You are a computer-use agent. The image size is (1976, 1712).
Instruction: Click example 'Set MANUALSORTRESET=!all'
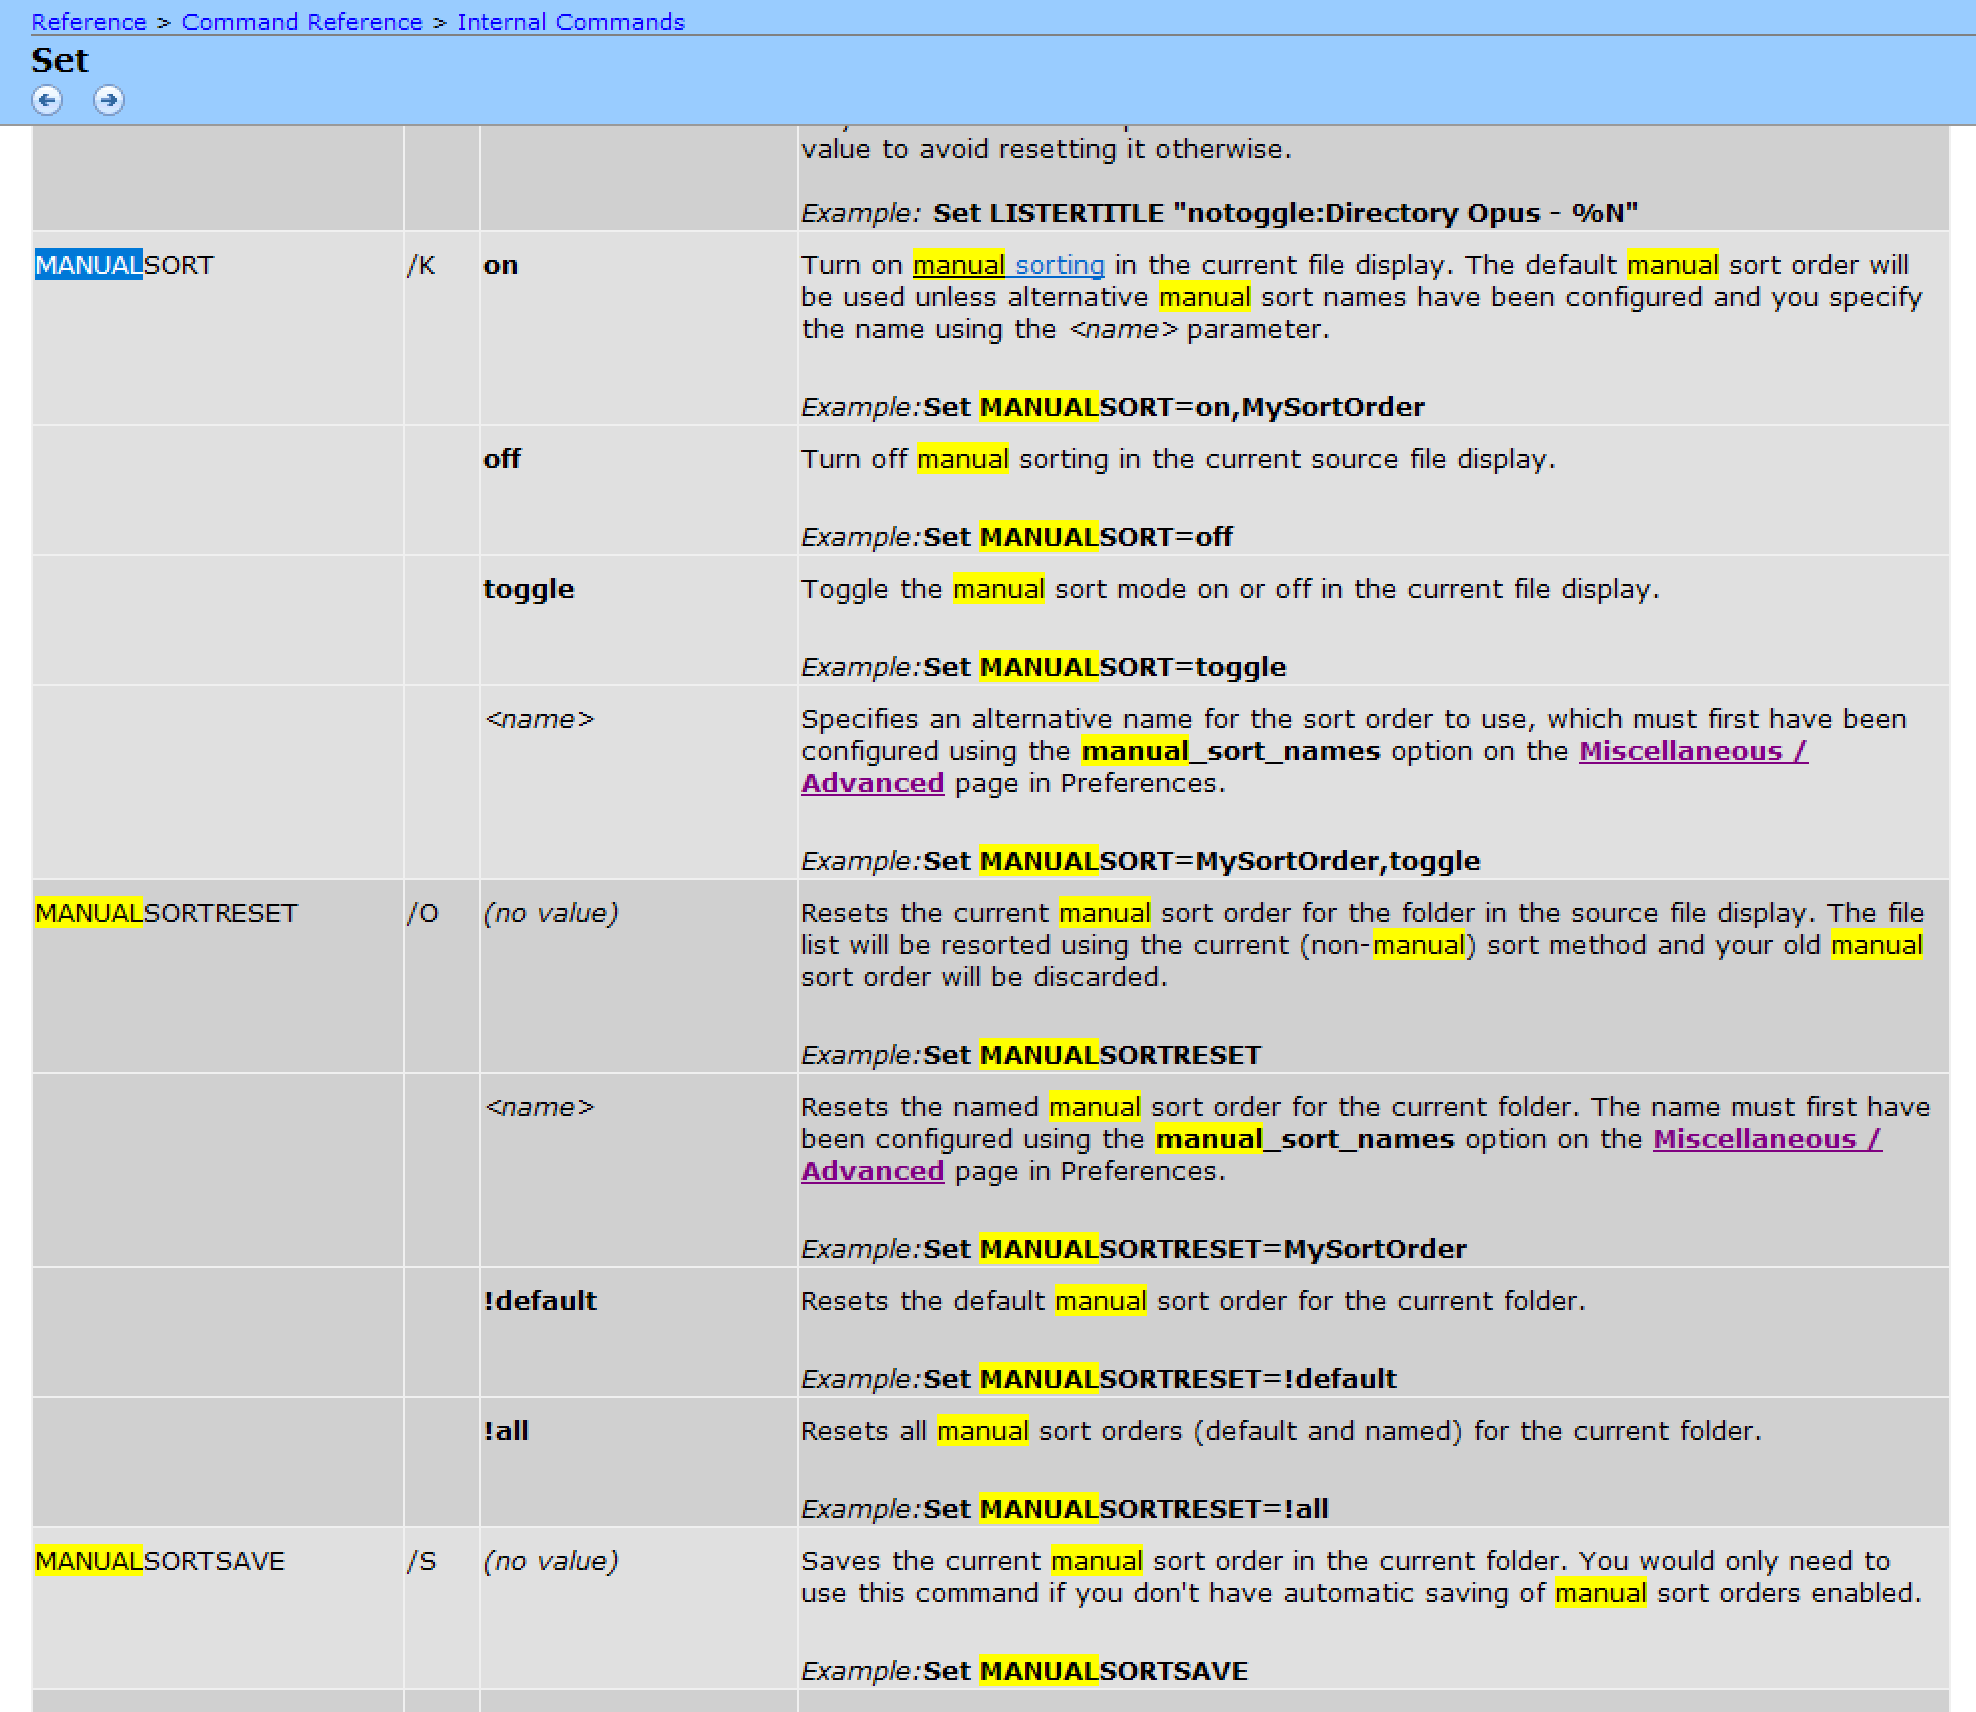click(1126, 1509)
